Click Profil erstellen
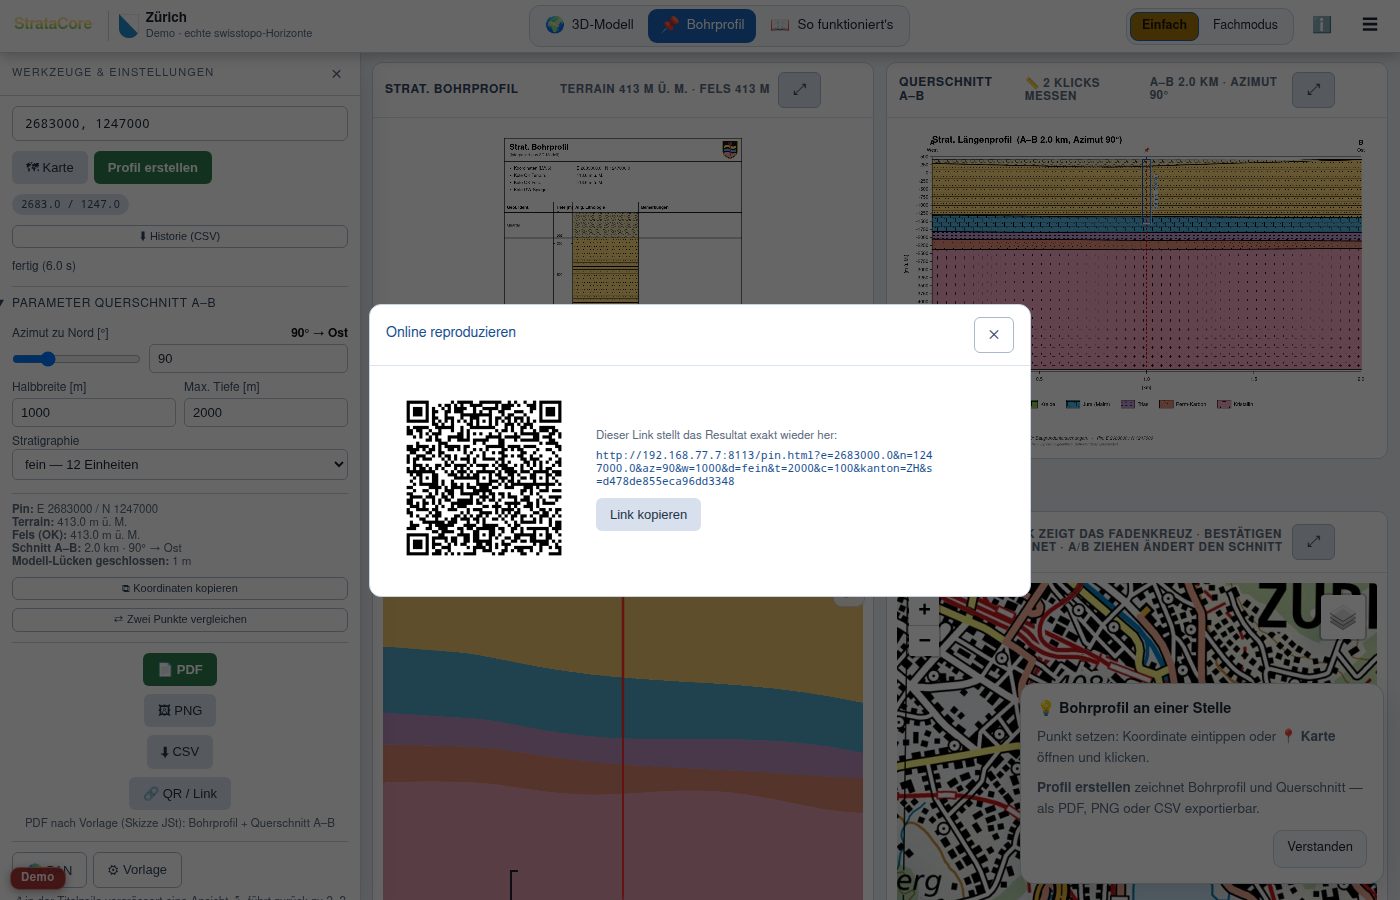Image resolution: width=1400 pixels, height=900 pixels. (x=153, y=168)
